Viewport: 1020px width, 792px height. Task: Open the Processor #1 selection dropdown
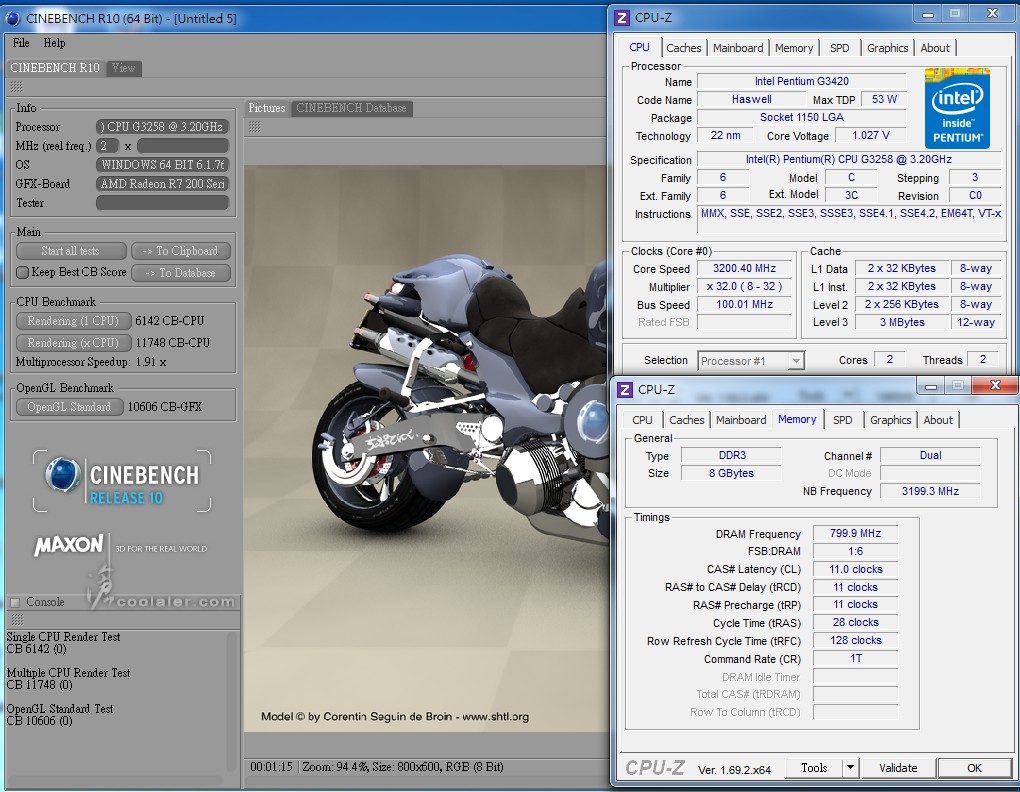tap(751, 361)
